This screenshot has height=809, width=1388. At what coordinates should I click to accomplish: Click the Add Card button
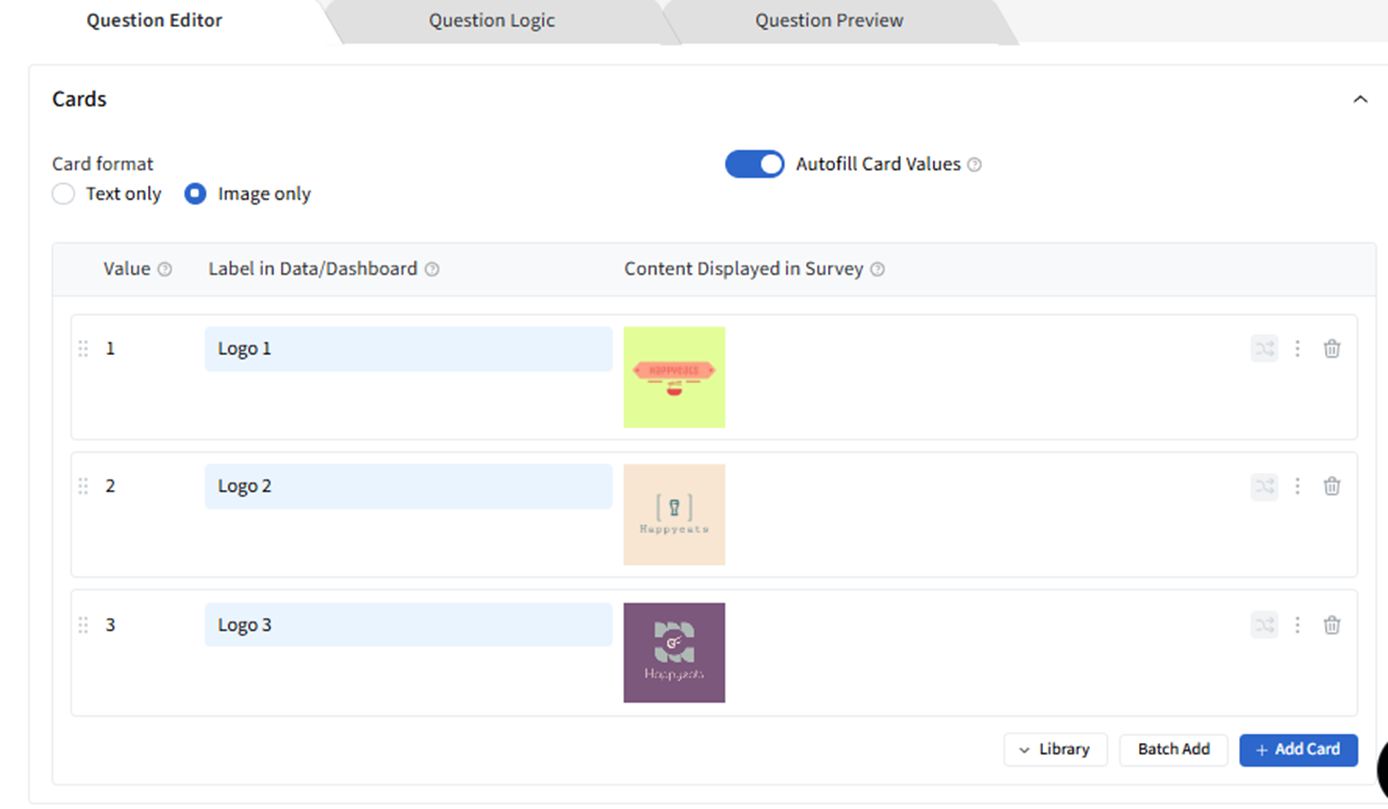tap(1298, 749)
